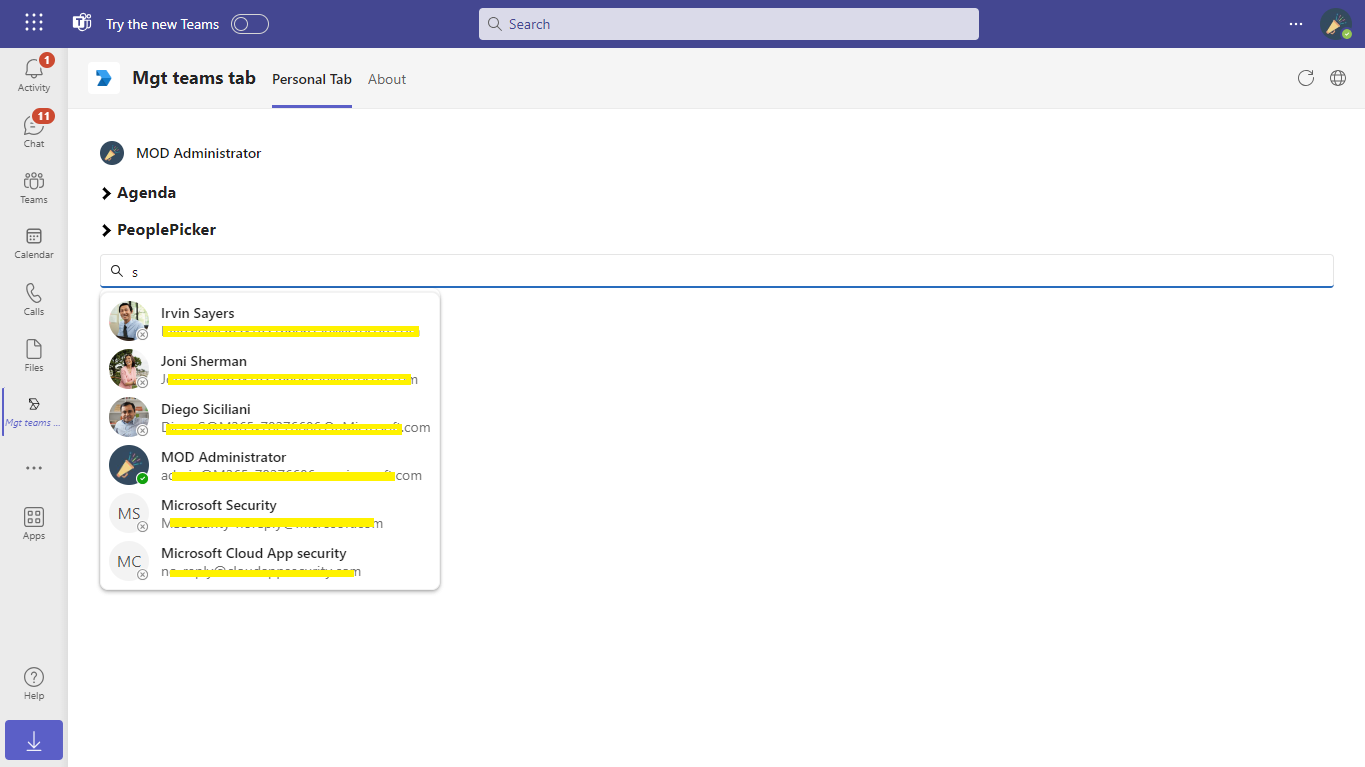Click the download desktop app button

[x=34, y=740]
